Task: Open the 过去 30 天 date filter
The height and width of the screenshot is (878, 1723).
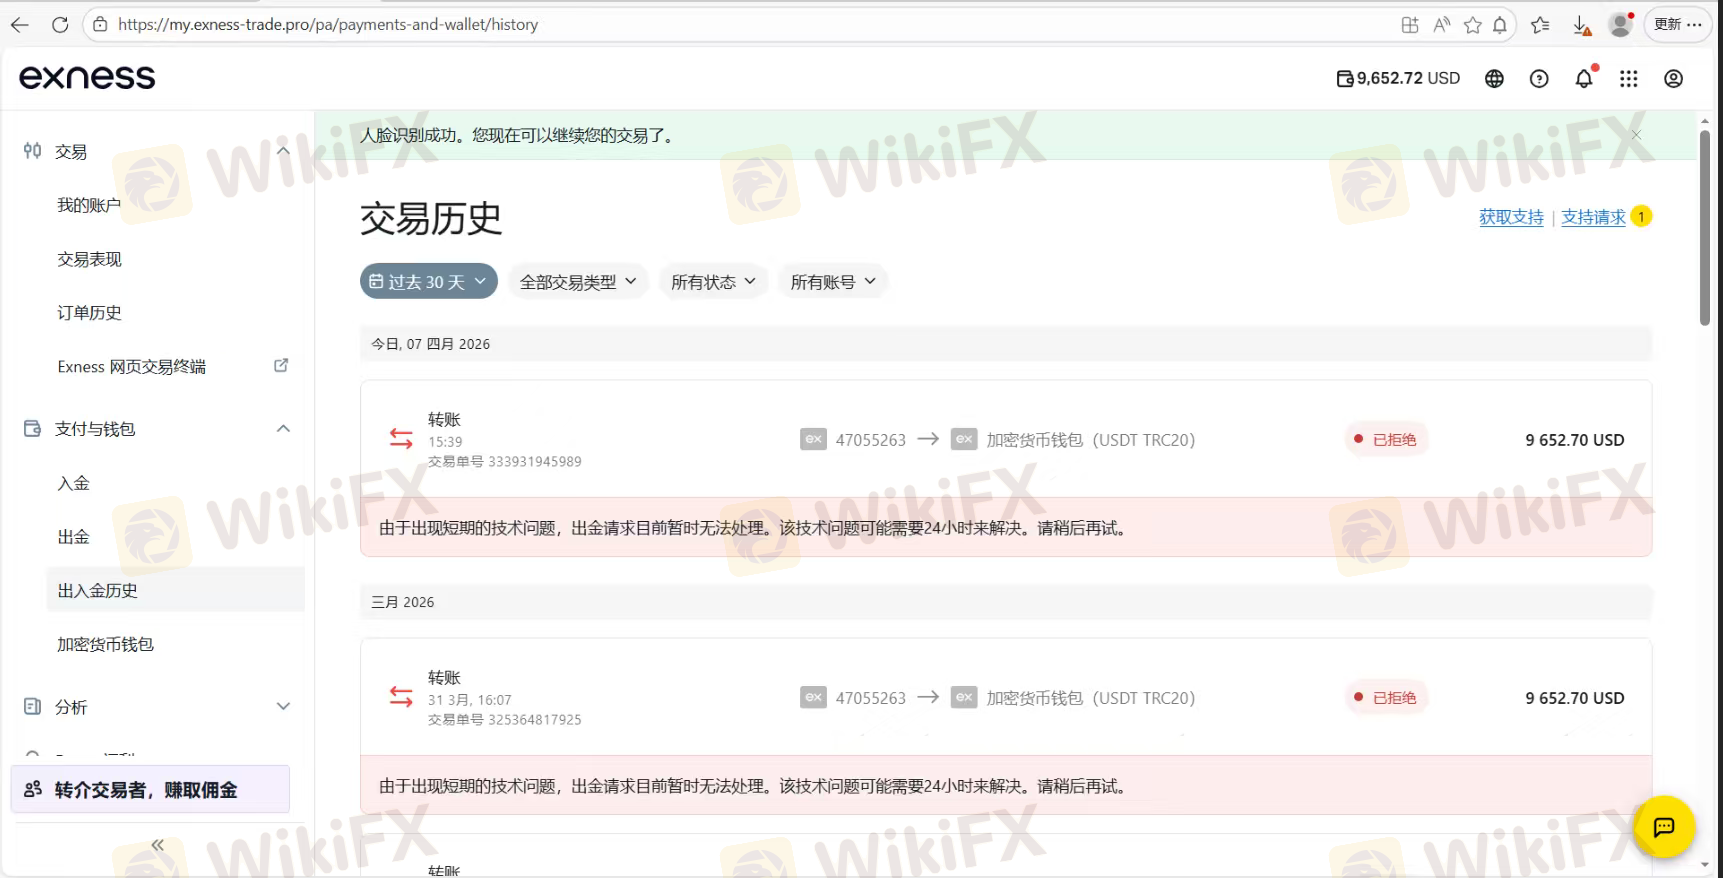Action: 429,281
